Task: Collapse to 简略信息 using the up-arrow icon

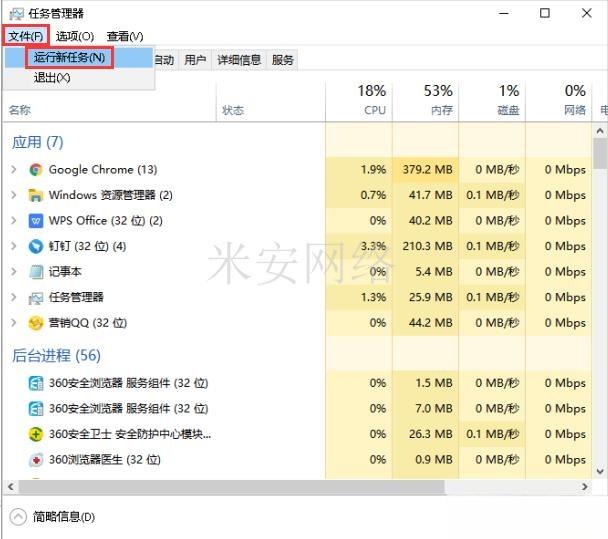Action: (18, 517)
